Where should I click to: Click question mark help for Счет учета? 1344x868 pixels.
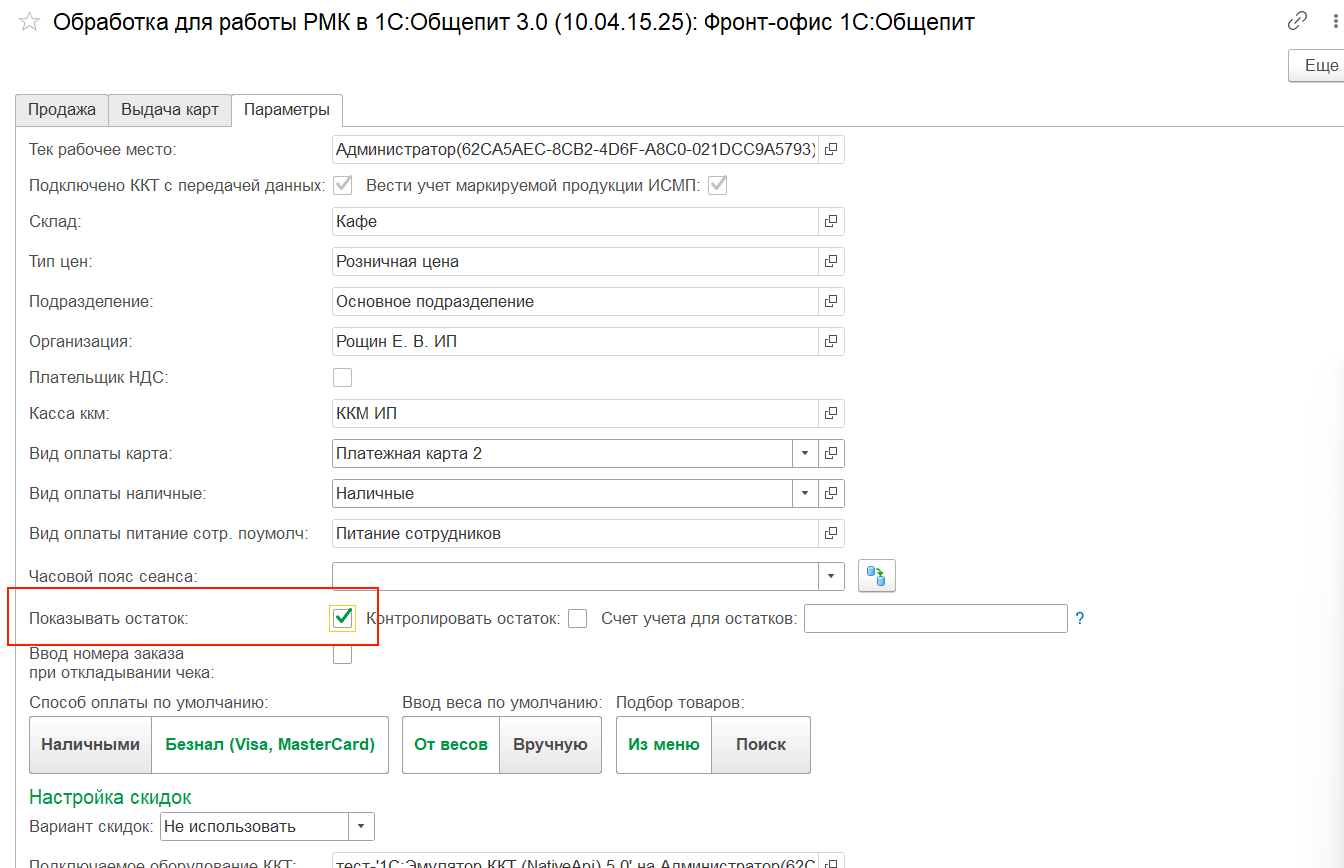[x=1080, y=619]
